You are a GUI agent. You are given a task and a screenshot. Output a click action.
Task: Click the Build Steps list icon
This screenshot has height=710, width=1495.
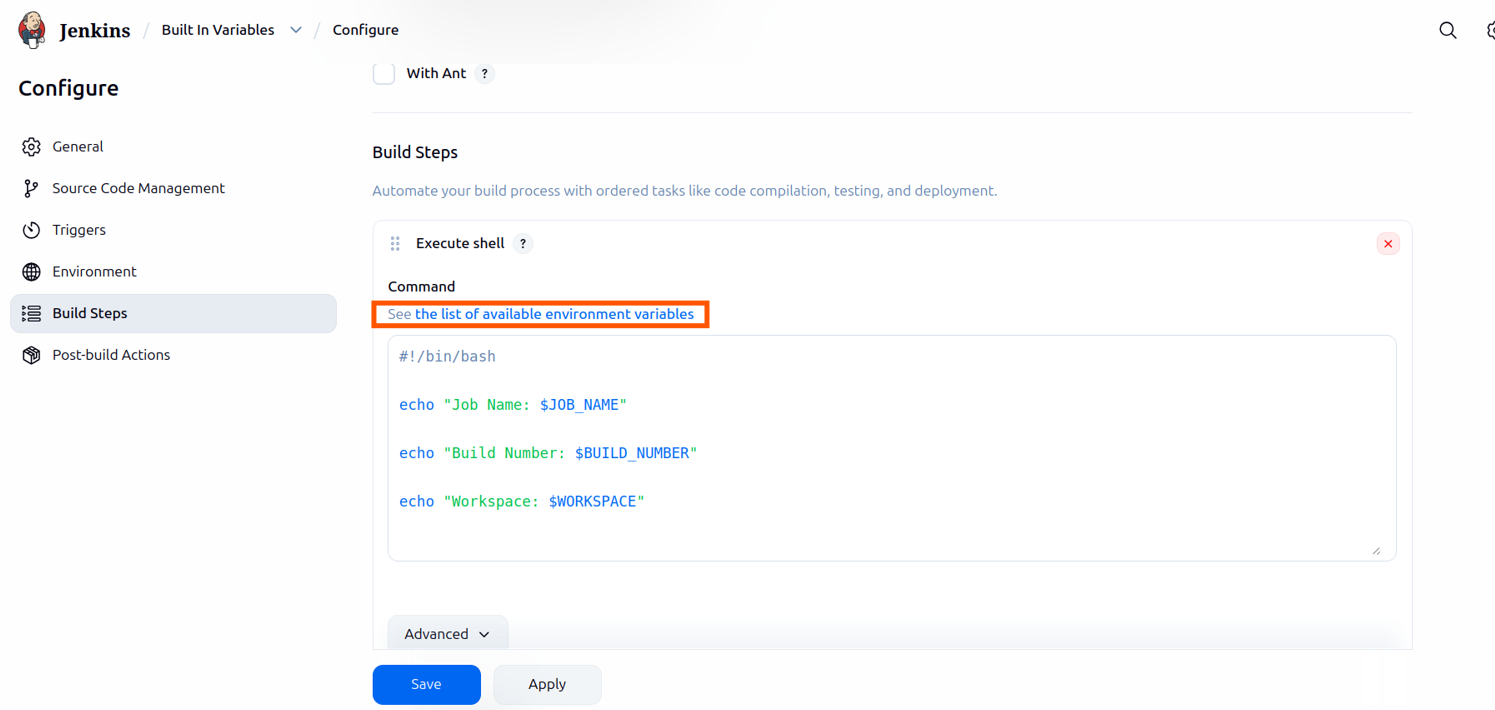[31, 313]
